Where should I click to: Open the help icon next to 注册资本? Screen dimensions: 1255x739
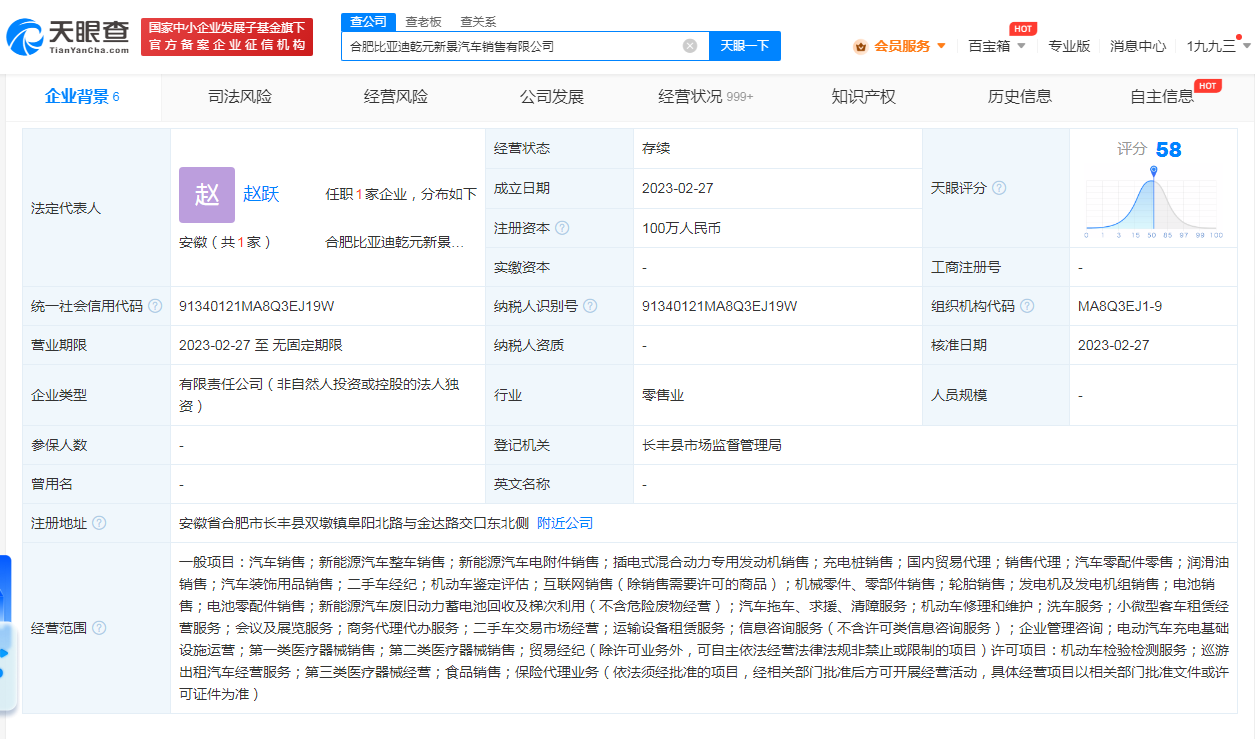(564, 228)
